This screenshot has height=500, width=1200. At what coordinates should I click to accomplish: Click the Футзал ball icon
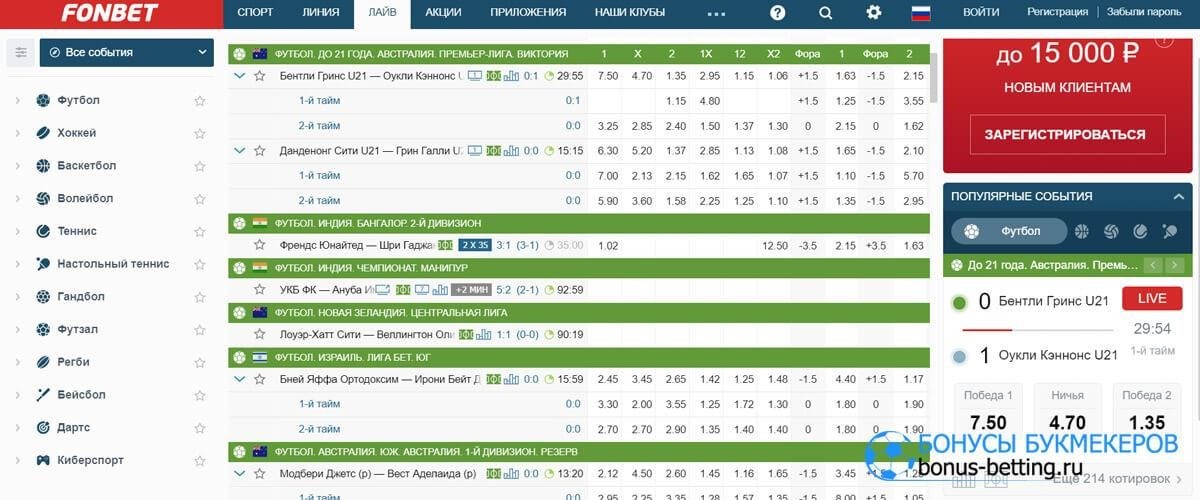coord(43,329)
